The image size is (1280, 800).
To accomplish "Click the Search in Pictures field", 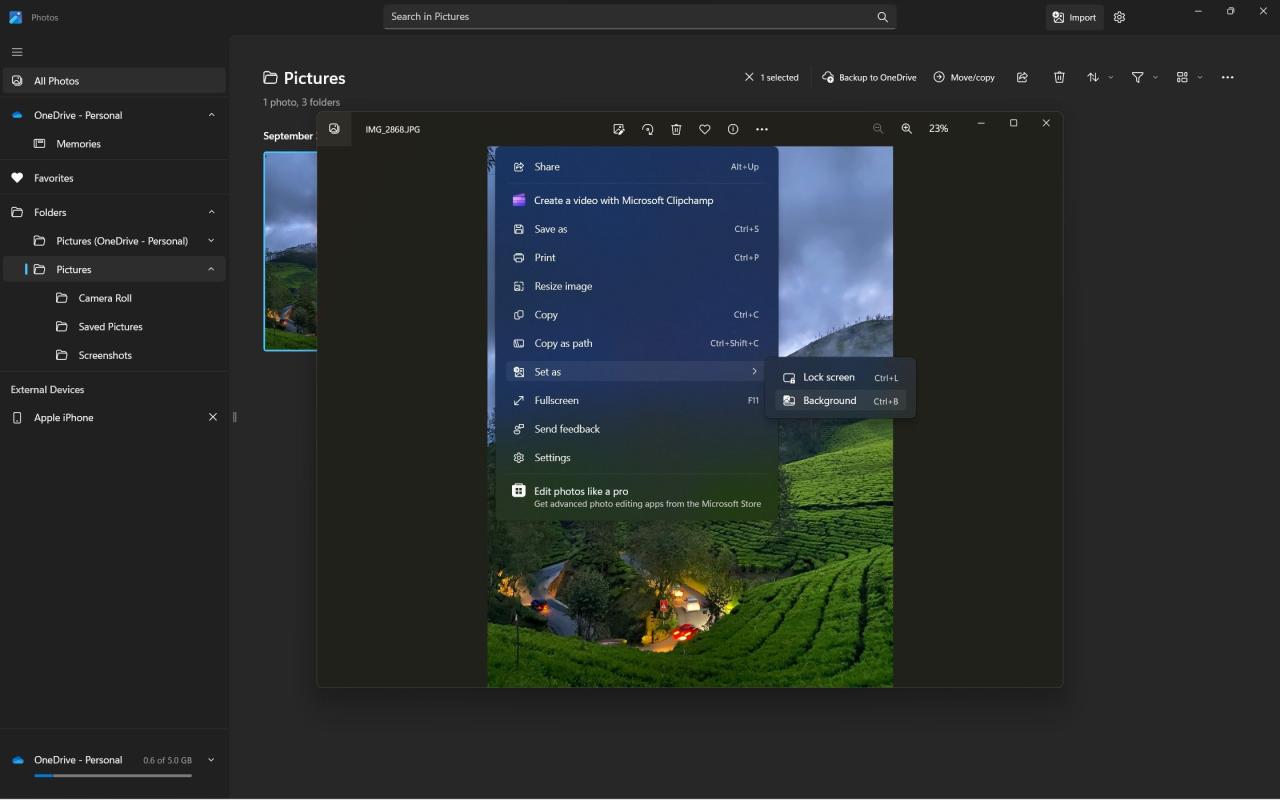I will click(640, 17).
